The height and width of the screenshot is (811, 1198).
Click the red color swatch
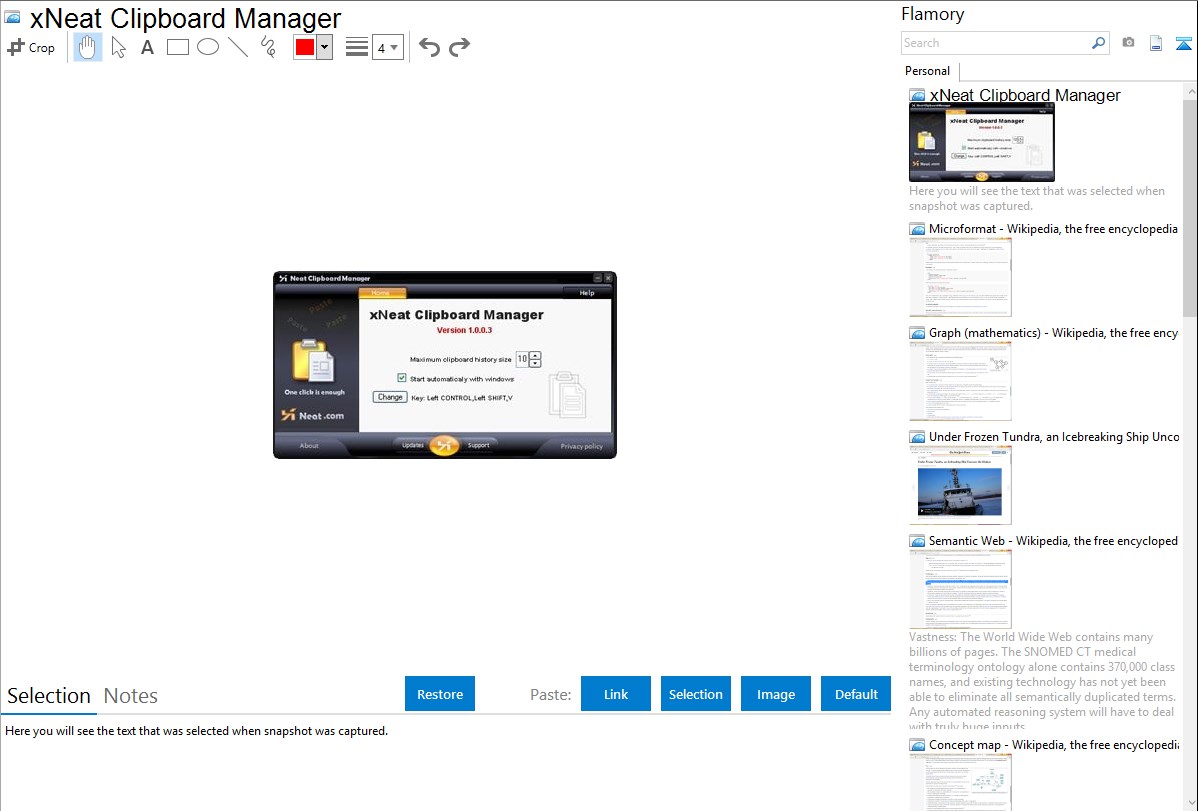click(305, 47)
